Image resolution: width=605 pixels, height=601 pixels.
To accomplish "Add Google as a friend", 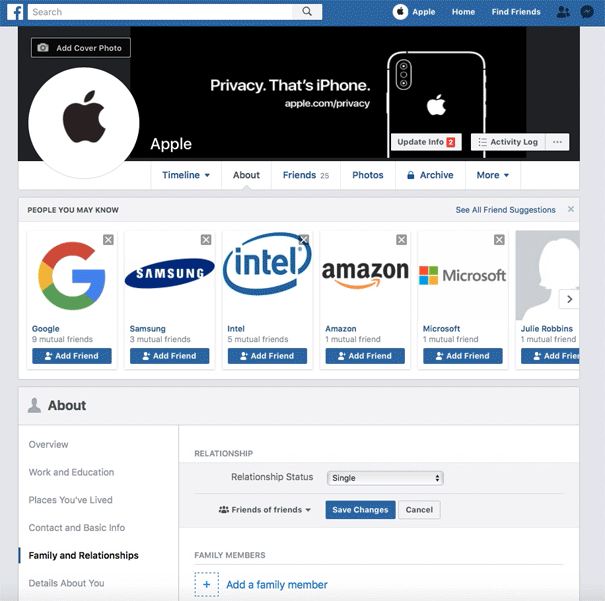I will [x=72, y=356].
